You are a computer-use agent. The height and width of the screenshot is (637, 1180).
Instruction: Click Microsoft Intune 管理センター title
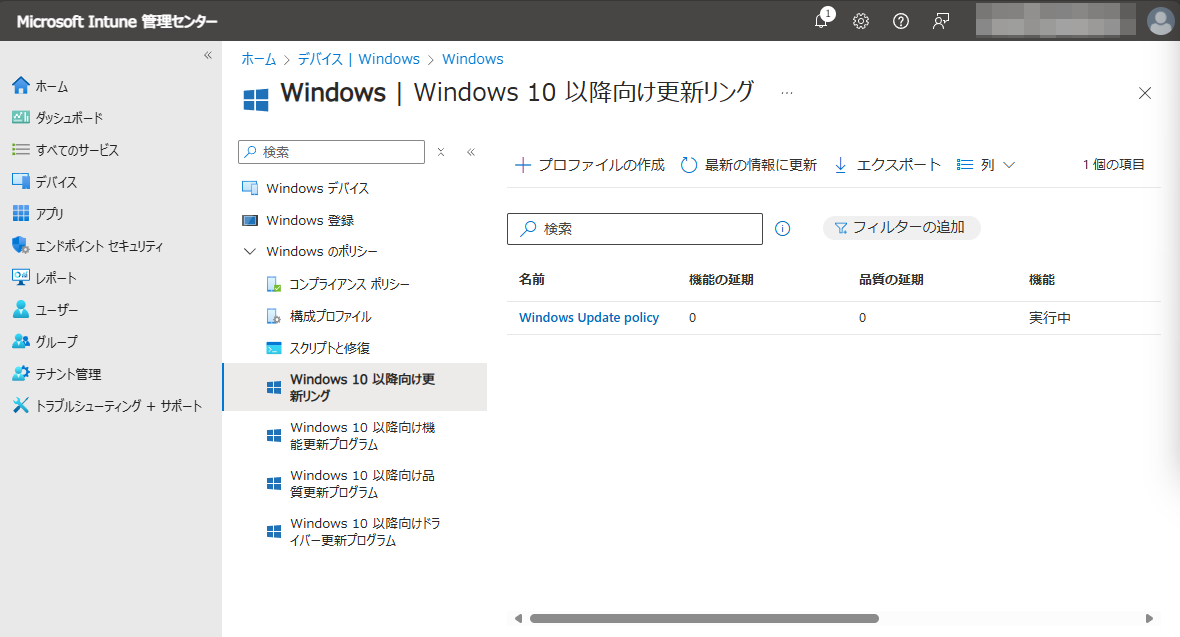tap(117, 21)
